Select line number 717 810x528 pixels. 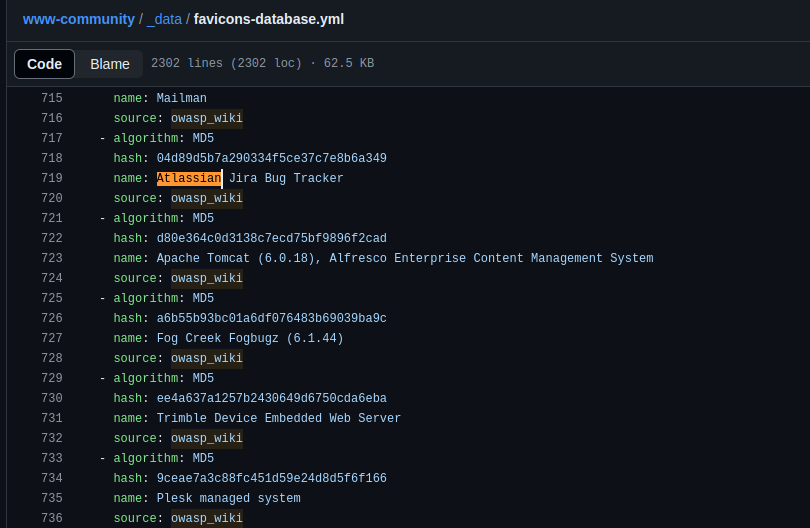pos(52,138)
